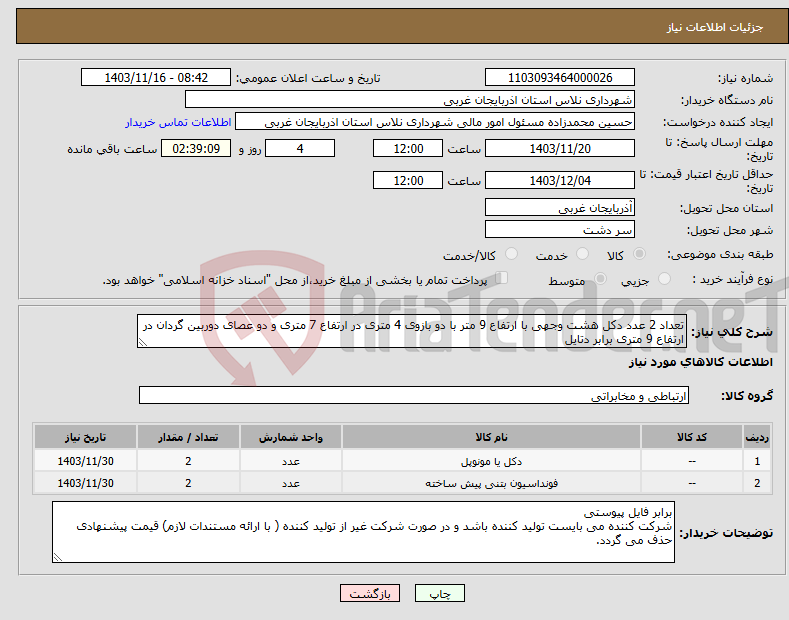Click the نوع فرآیند خرید label
Viewport: 789px width, 620px height.
(733, 279)
